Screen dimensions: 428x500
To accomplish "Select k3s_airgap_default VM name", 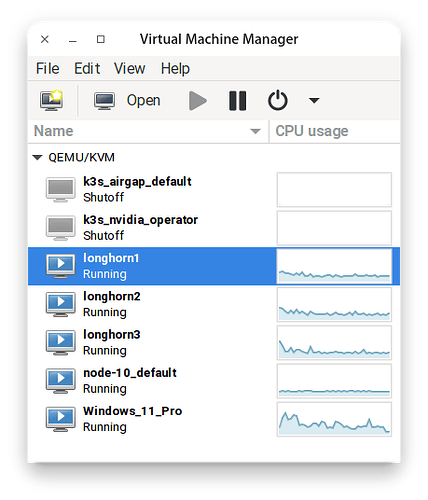I will click(x=137, y=182).
